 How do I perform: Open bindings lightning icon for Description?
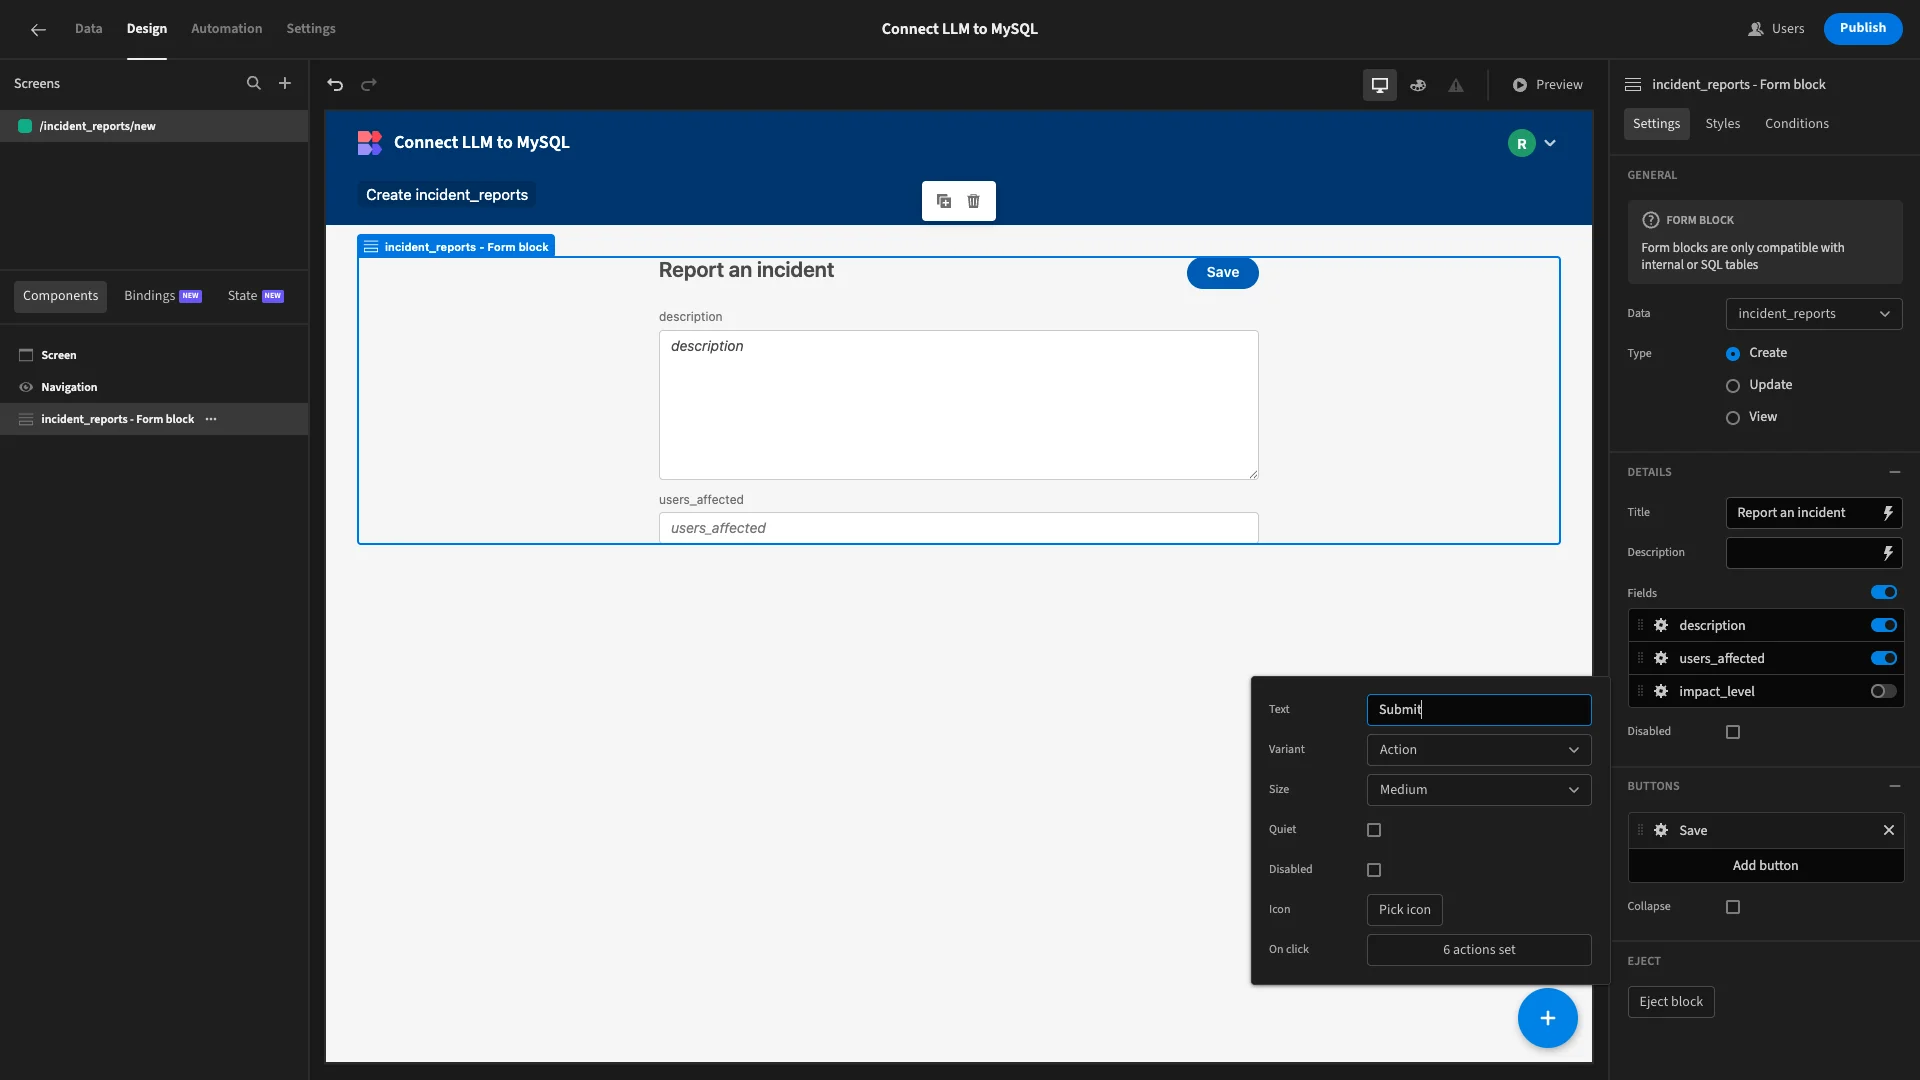[x=1888, y=553]
